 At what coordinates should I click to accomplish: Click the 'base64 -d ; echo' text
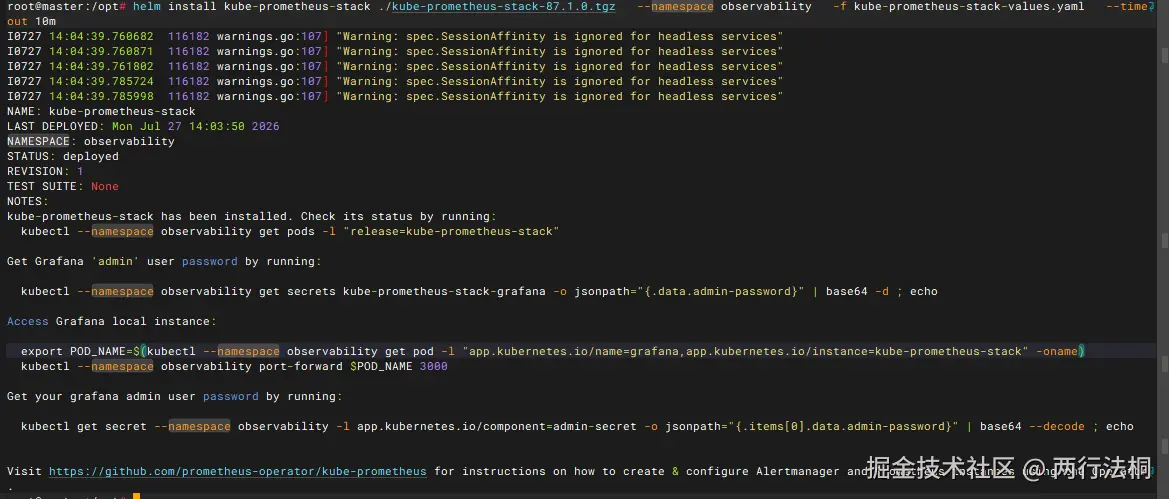pos(882,292)
